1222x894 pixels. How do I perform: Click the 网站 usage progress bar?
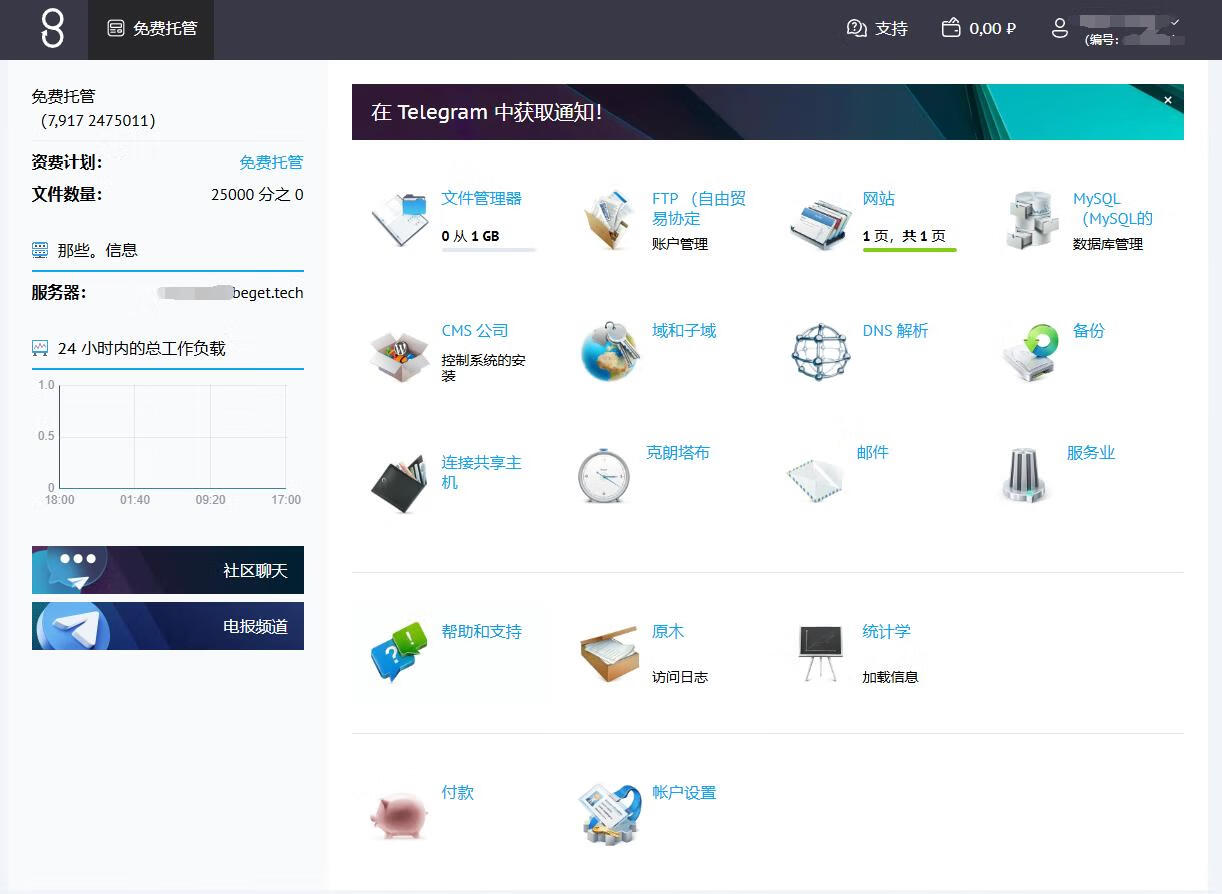point(909,249)
